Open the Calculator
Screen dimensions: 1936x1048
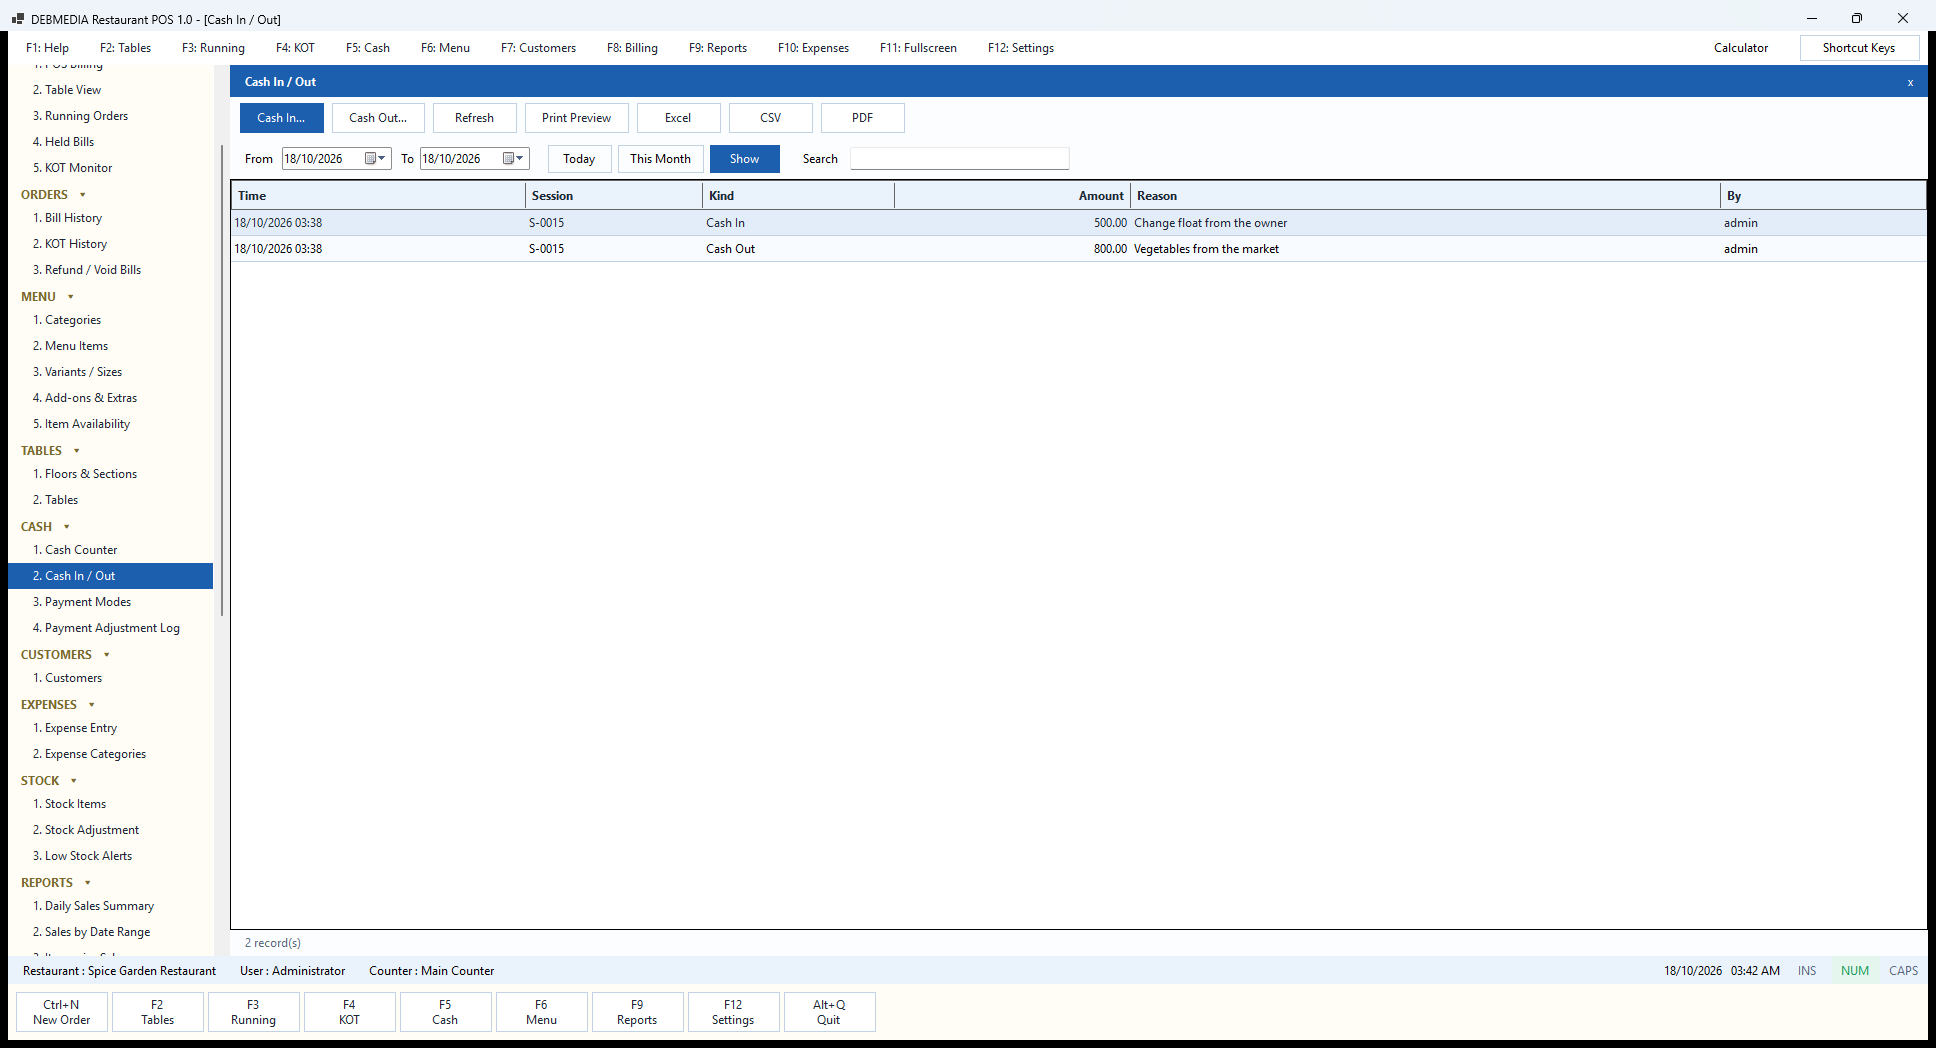pyautogui.click(x=1740, y=48)
